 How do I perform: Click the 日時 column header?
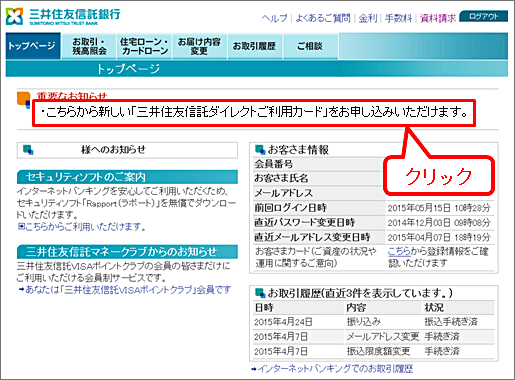point(264,307)
